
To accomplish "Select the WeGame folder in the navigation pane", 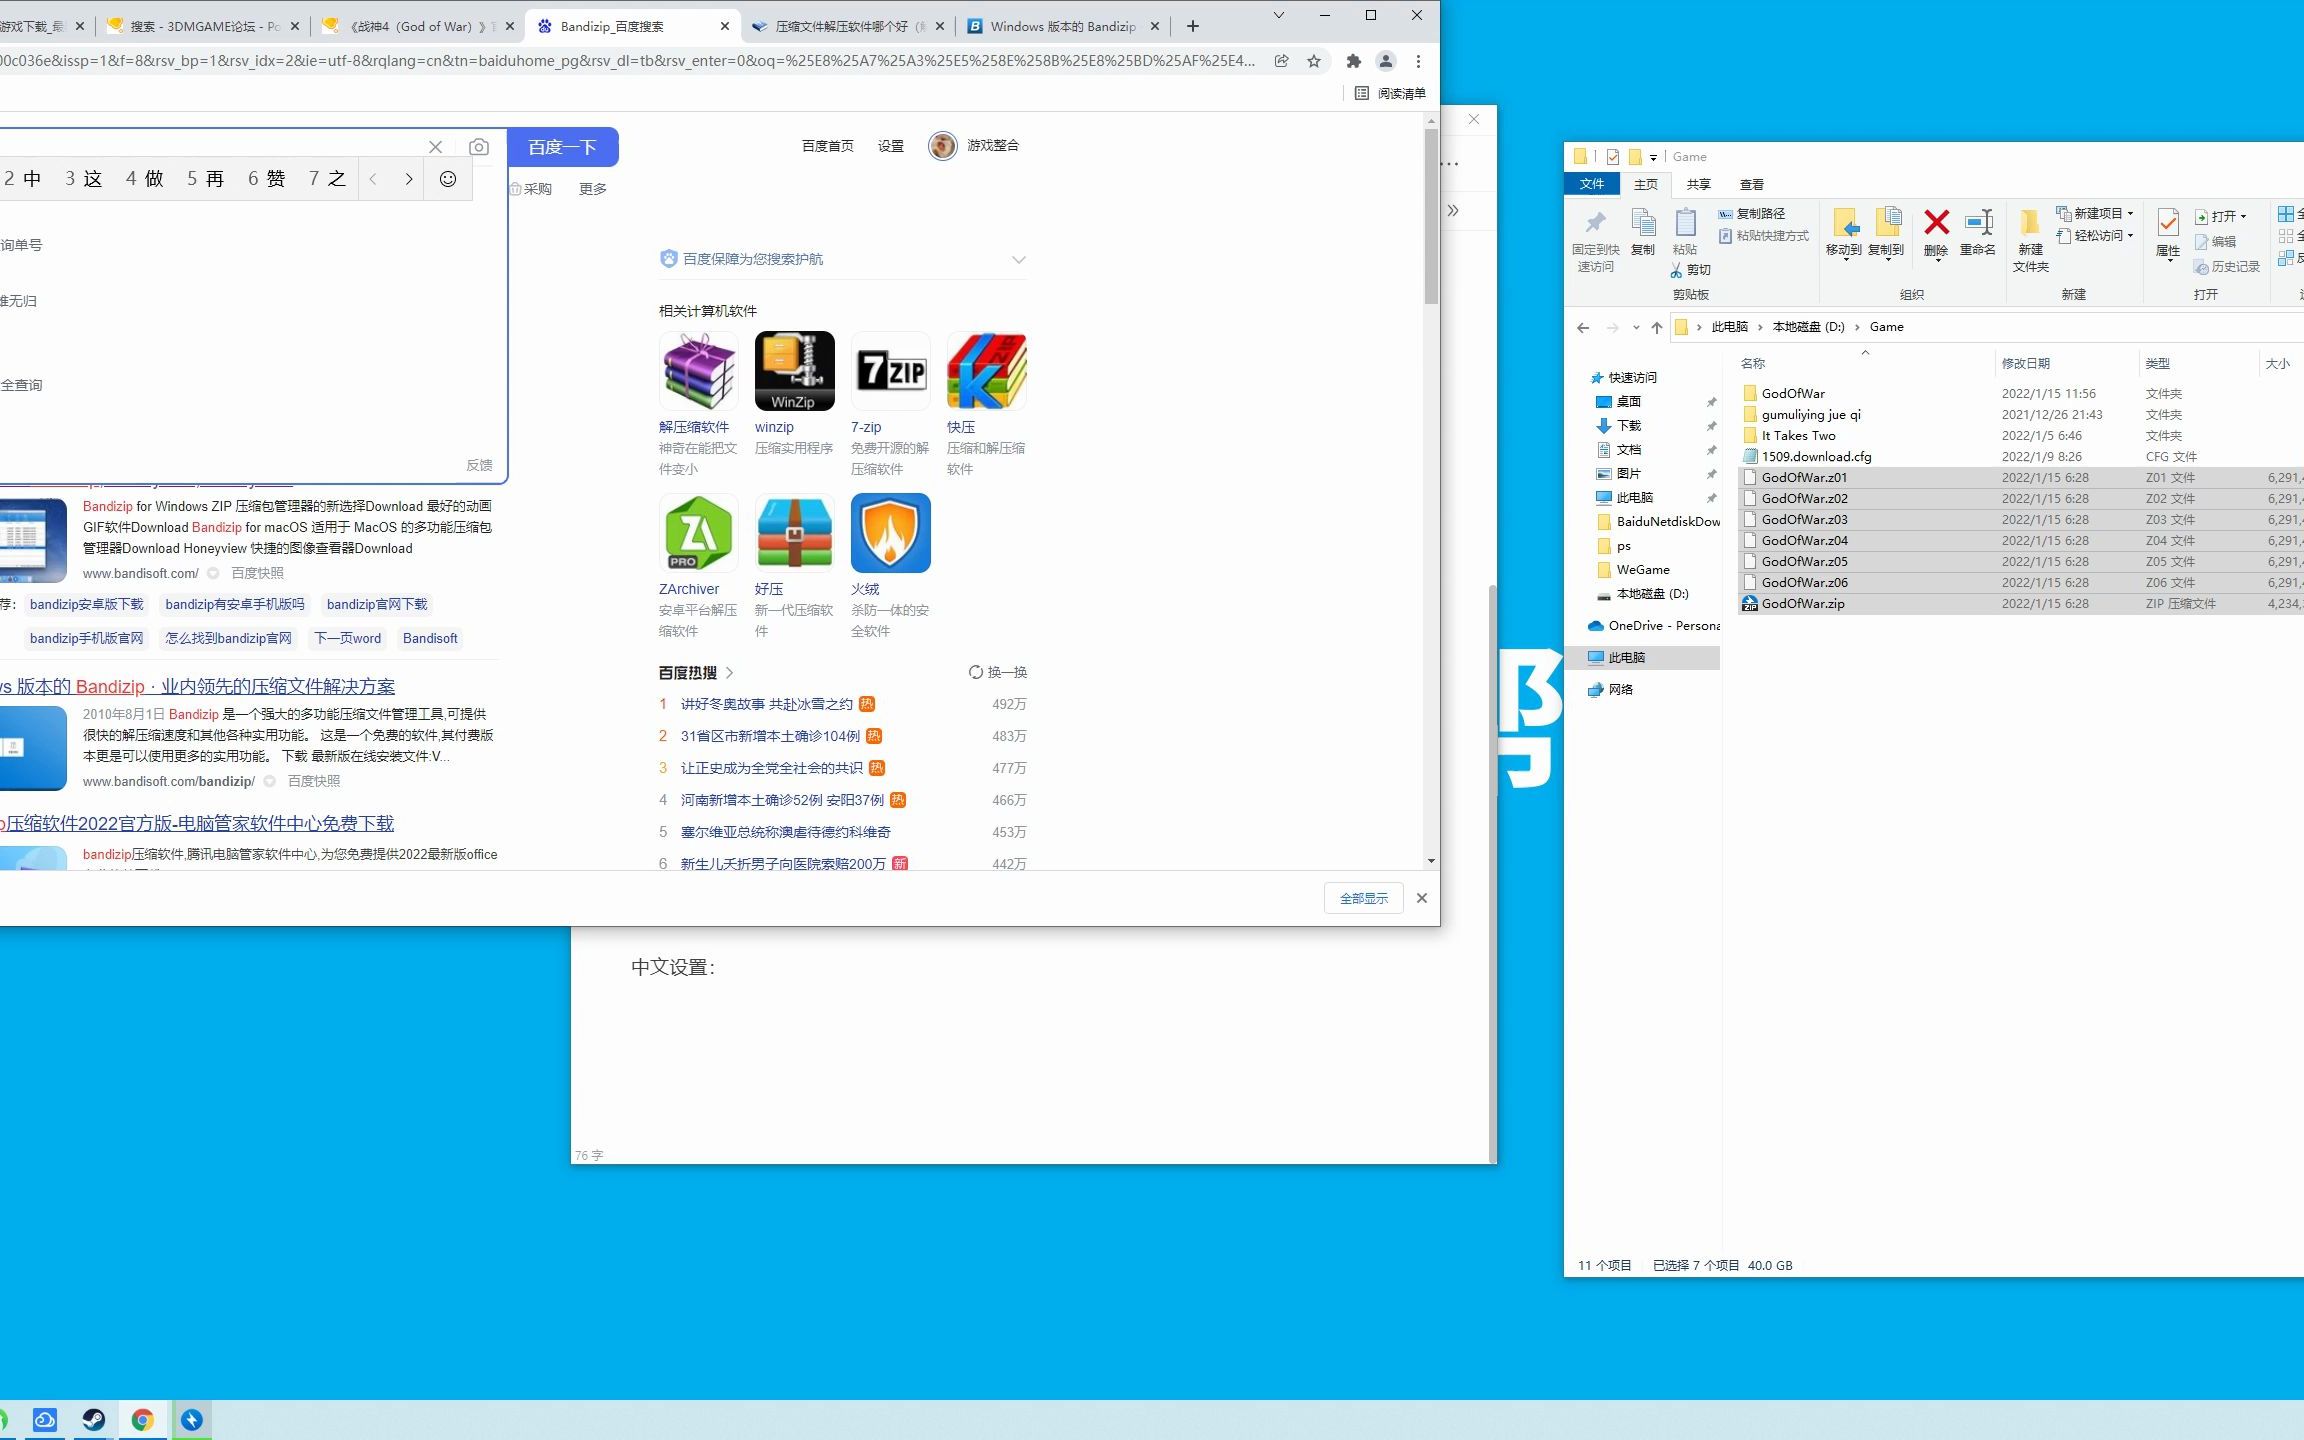I will [x=1642, y=570].
